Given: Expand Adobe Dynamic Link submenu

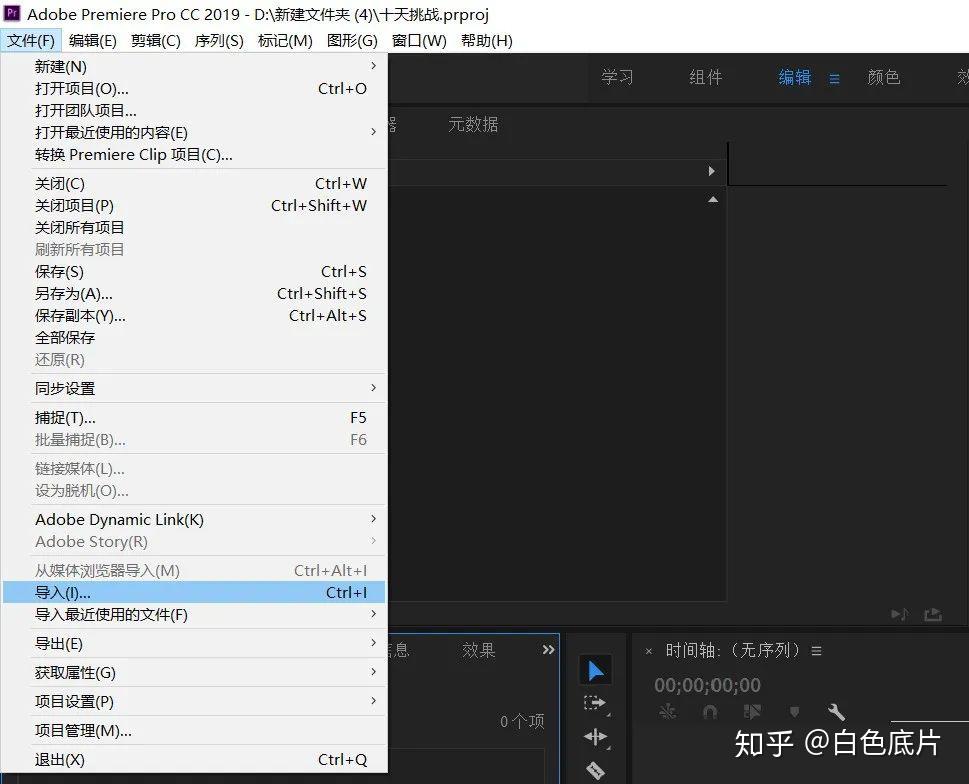Looking at the screenshot, I should pyautogui.click(x=194, y=519).
